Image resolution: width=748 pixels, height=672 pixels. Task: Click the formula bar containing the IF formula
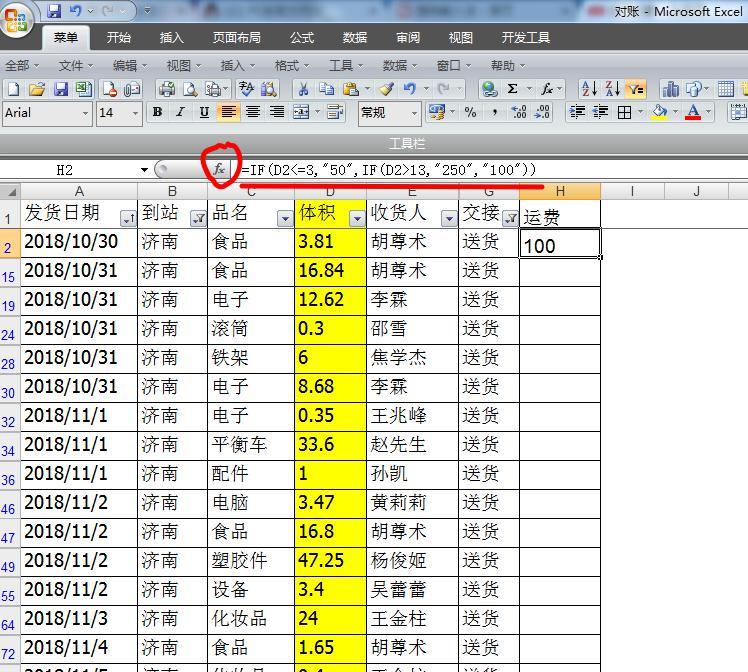493,170
